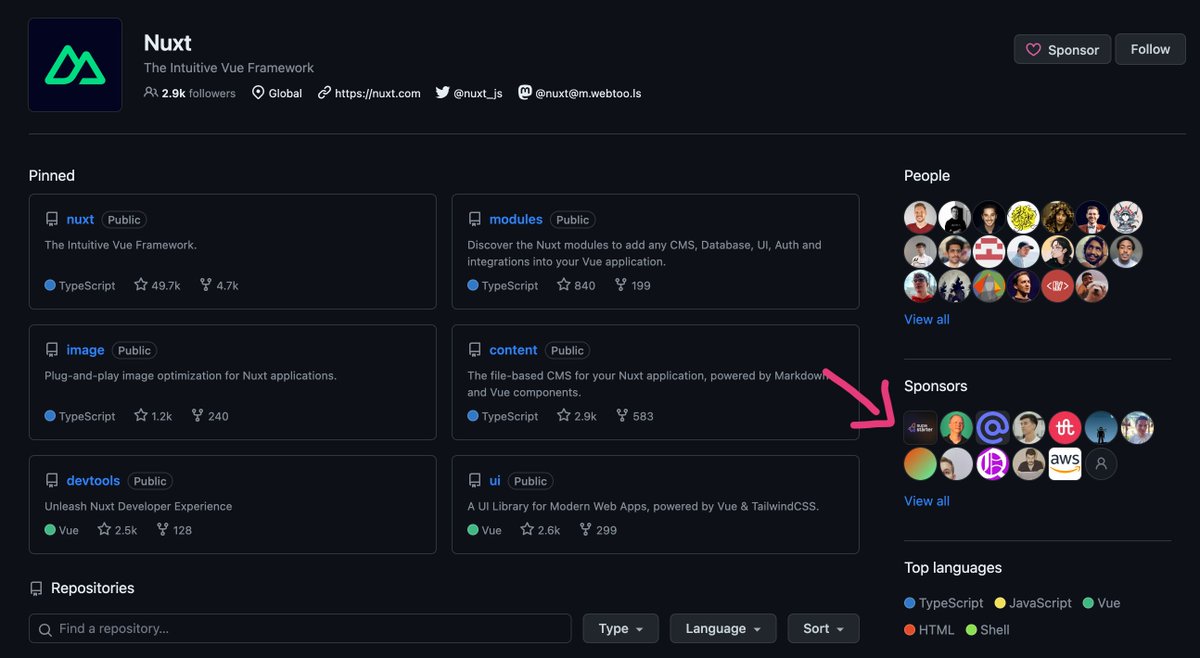Click the Pinned section heading
Screen dimensions: 1200x658
pyautogui.click(x=52, y=175)
